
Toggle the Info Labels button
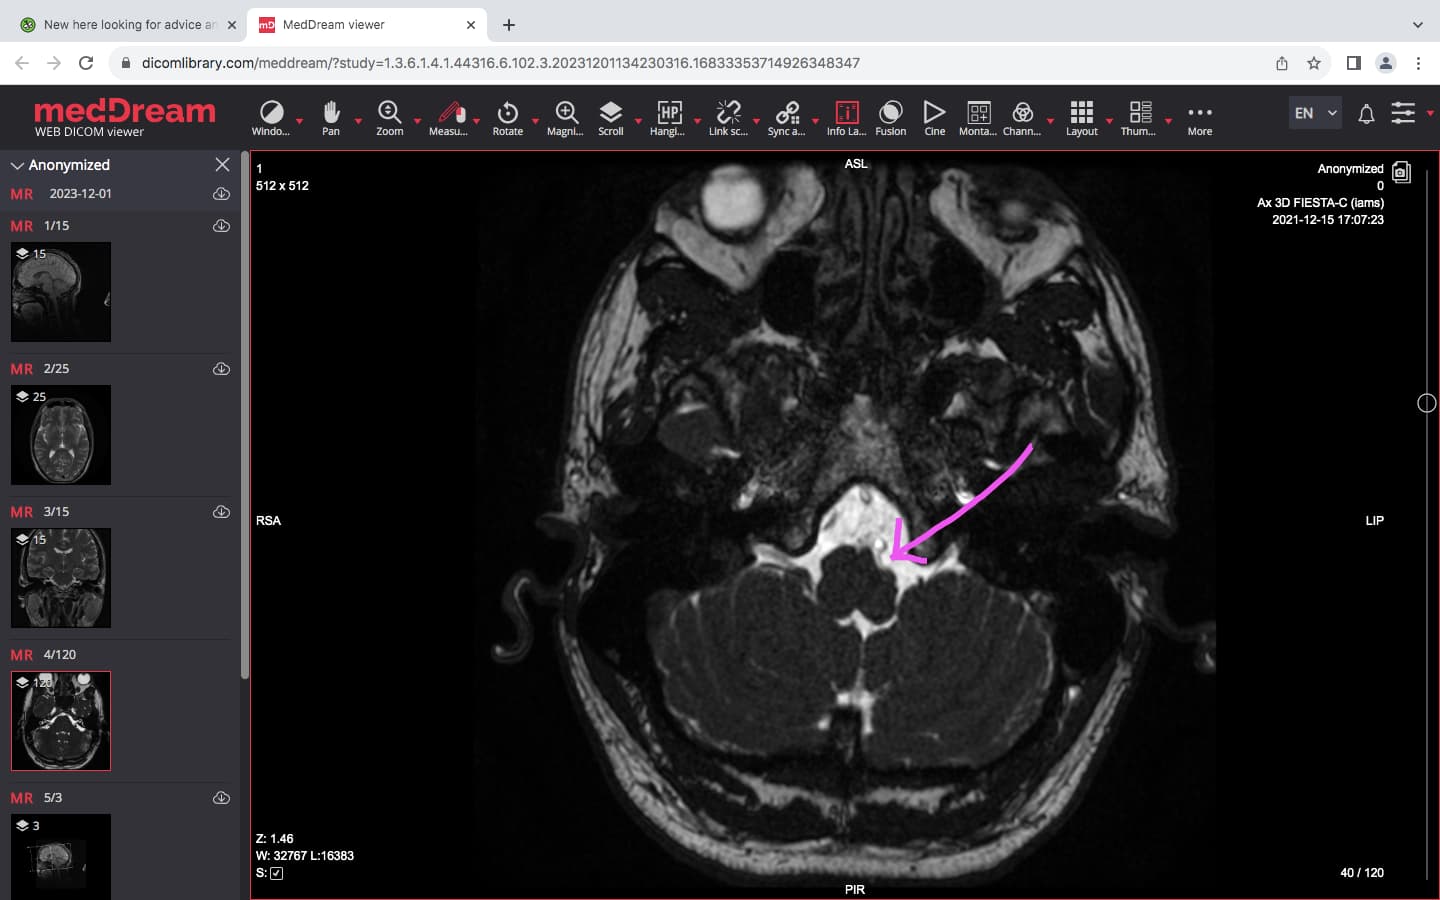[x=846, y=117]
